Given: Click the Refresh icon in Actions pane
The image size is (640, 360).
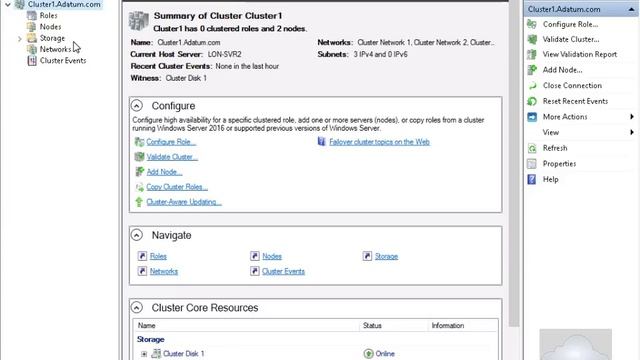Looking at the screenshot, I should tap(532, 148).
